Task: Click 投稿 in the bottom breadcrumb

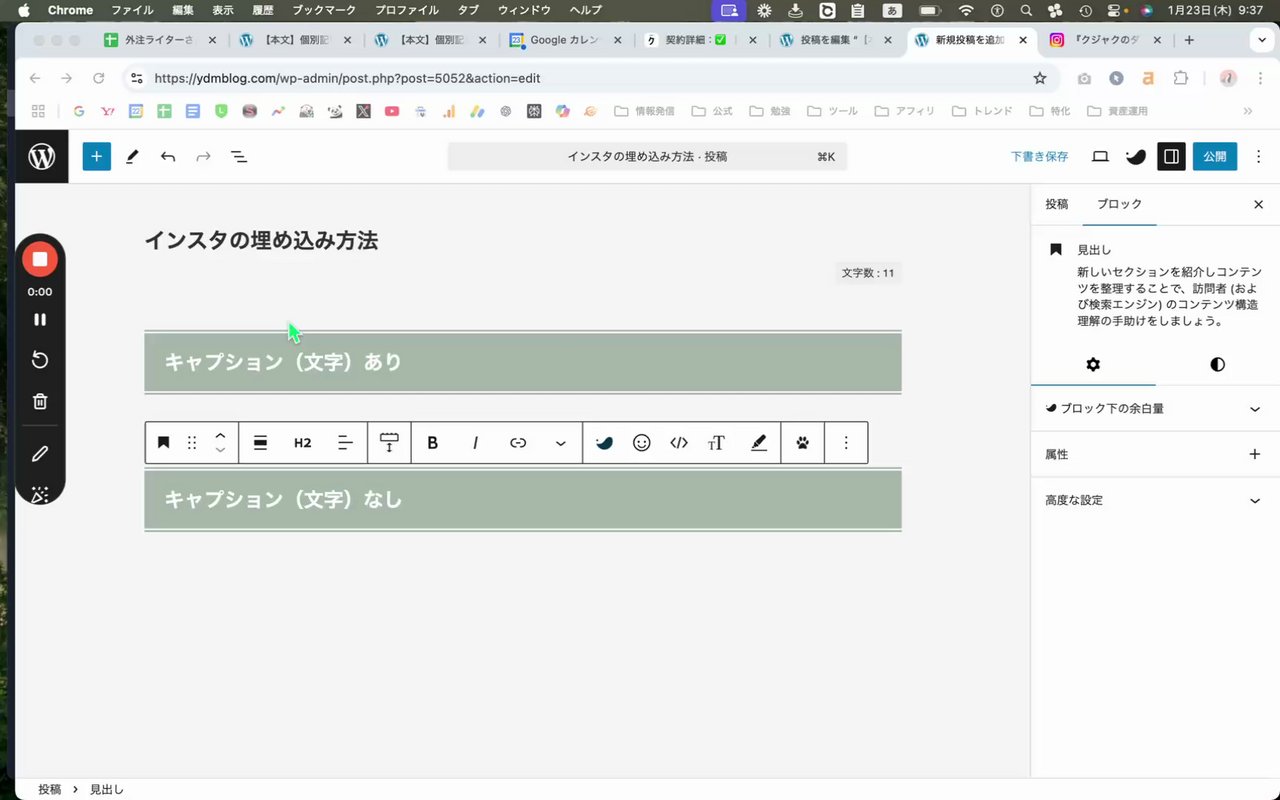Action: (49, 789)
